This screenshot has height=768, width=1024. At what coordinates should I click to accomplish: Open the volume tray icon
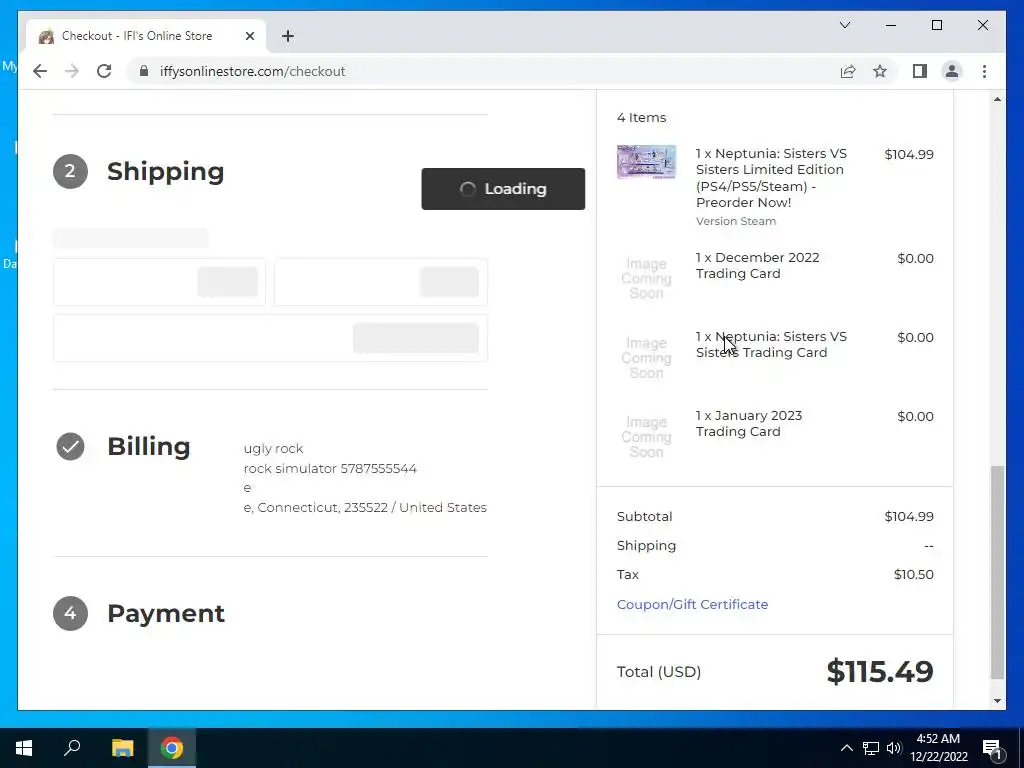(x=894, y=748)
